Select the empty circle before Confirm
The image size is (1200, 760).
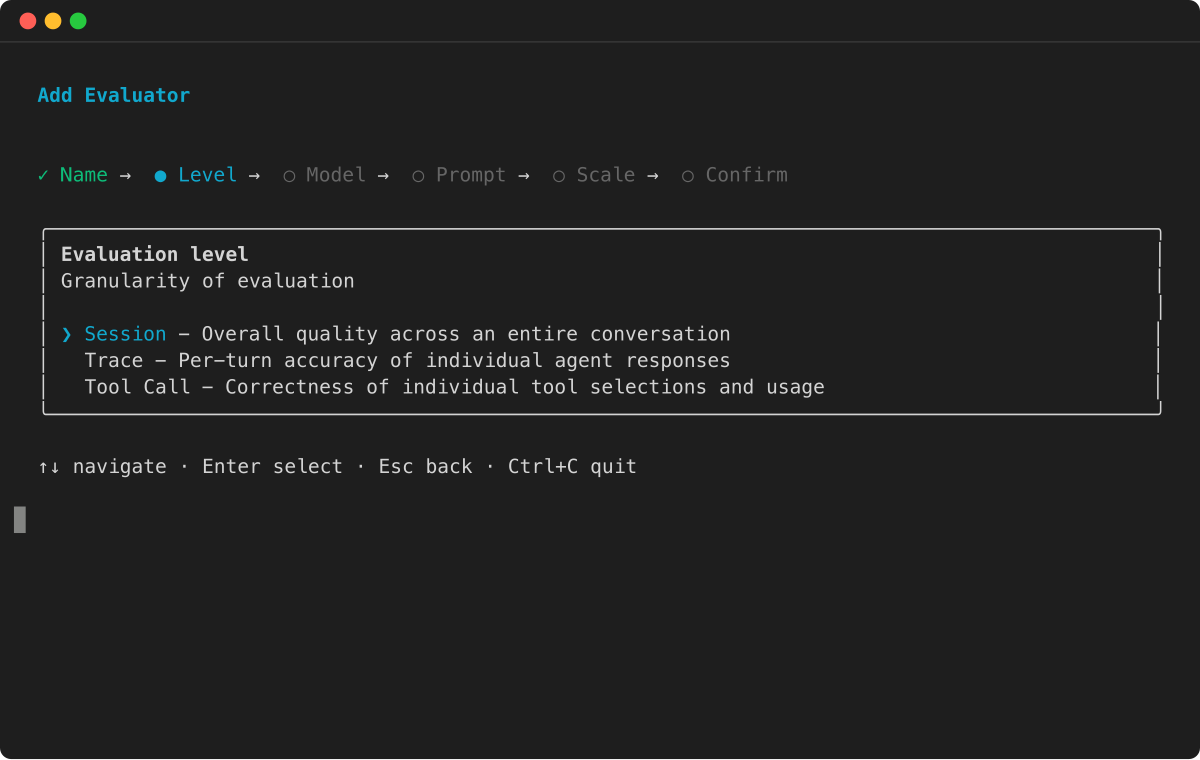pos(688,176)
